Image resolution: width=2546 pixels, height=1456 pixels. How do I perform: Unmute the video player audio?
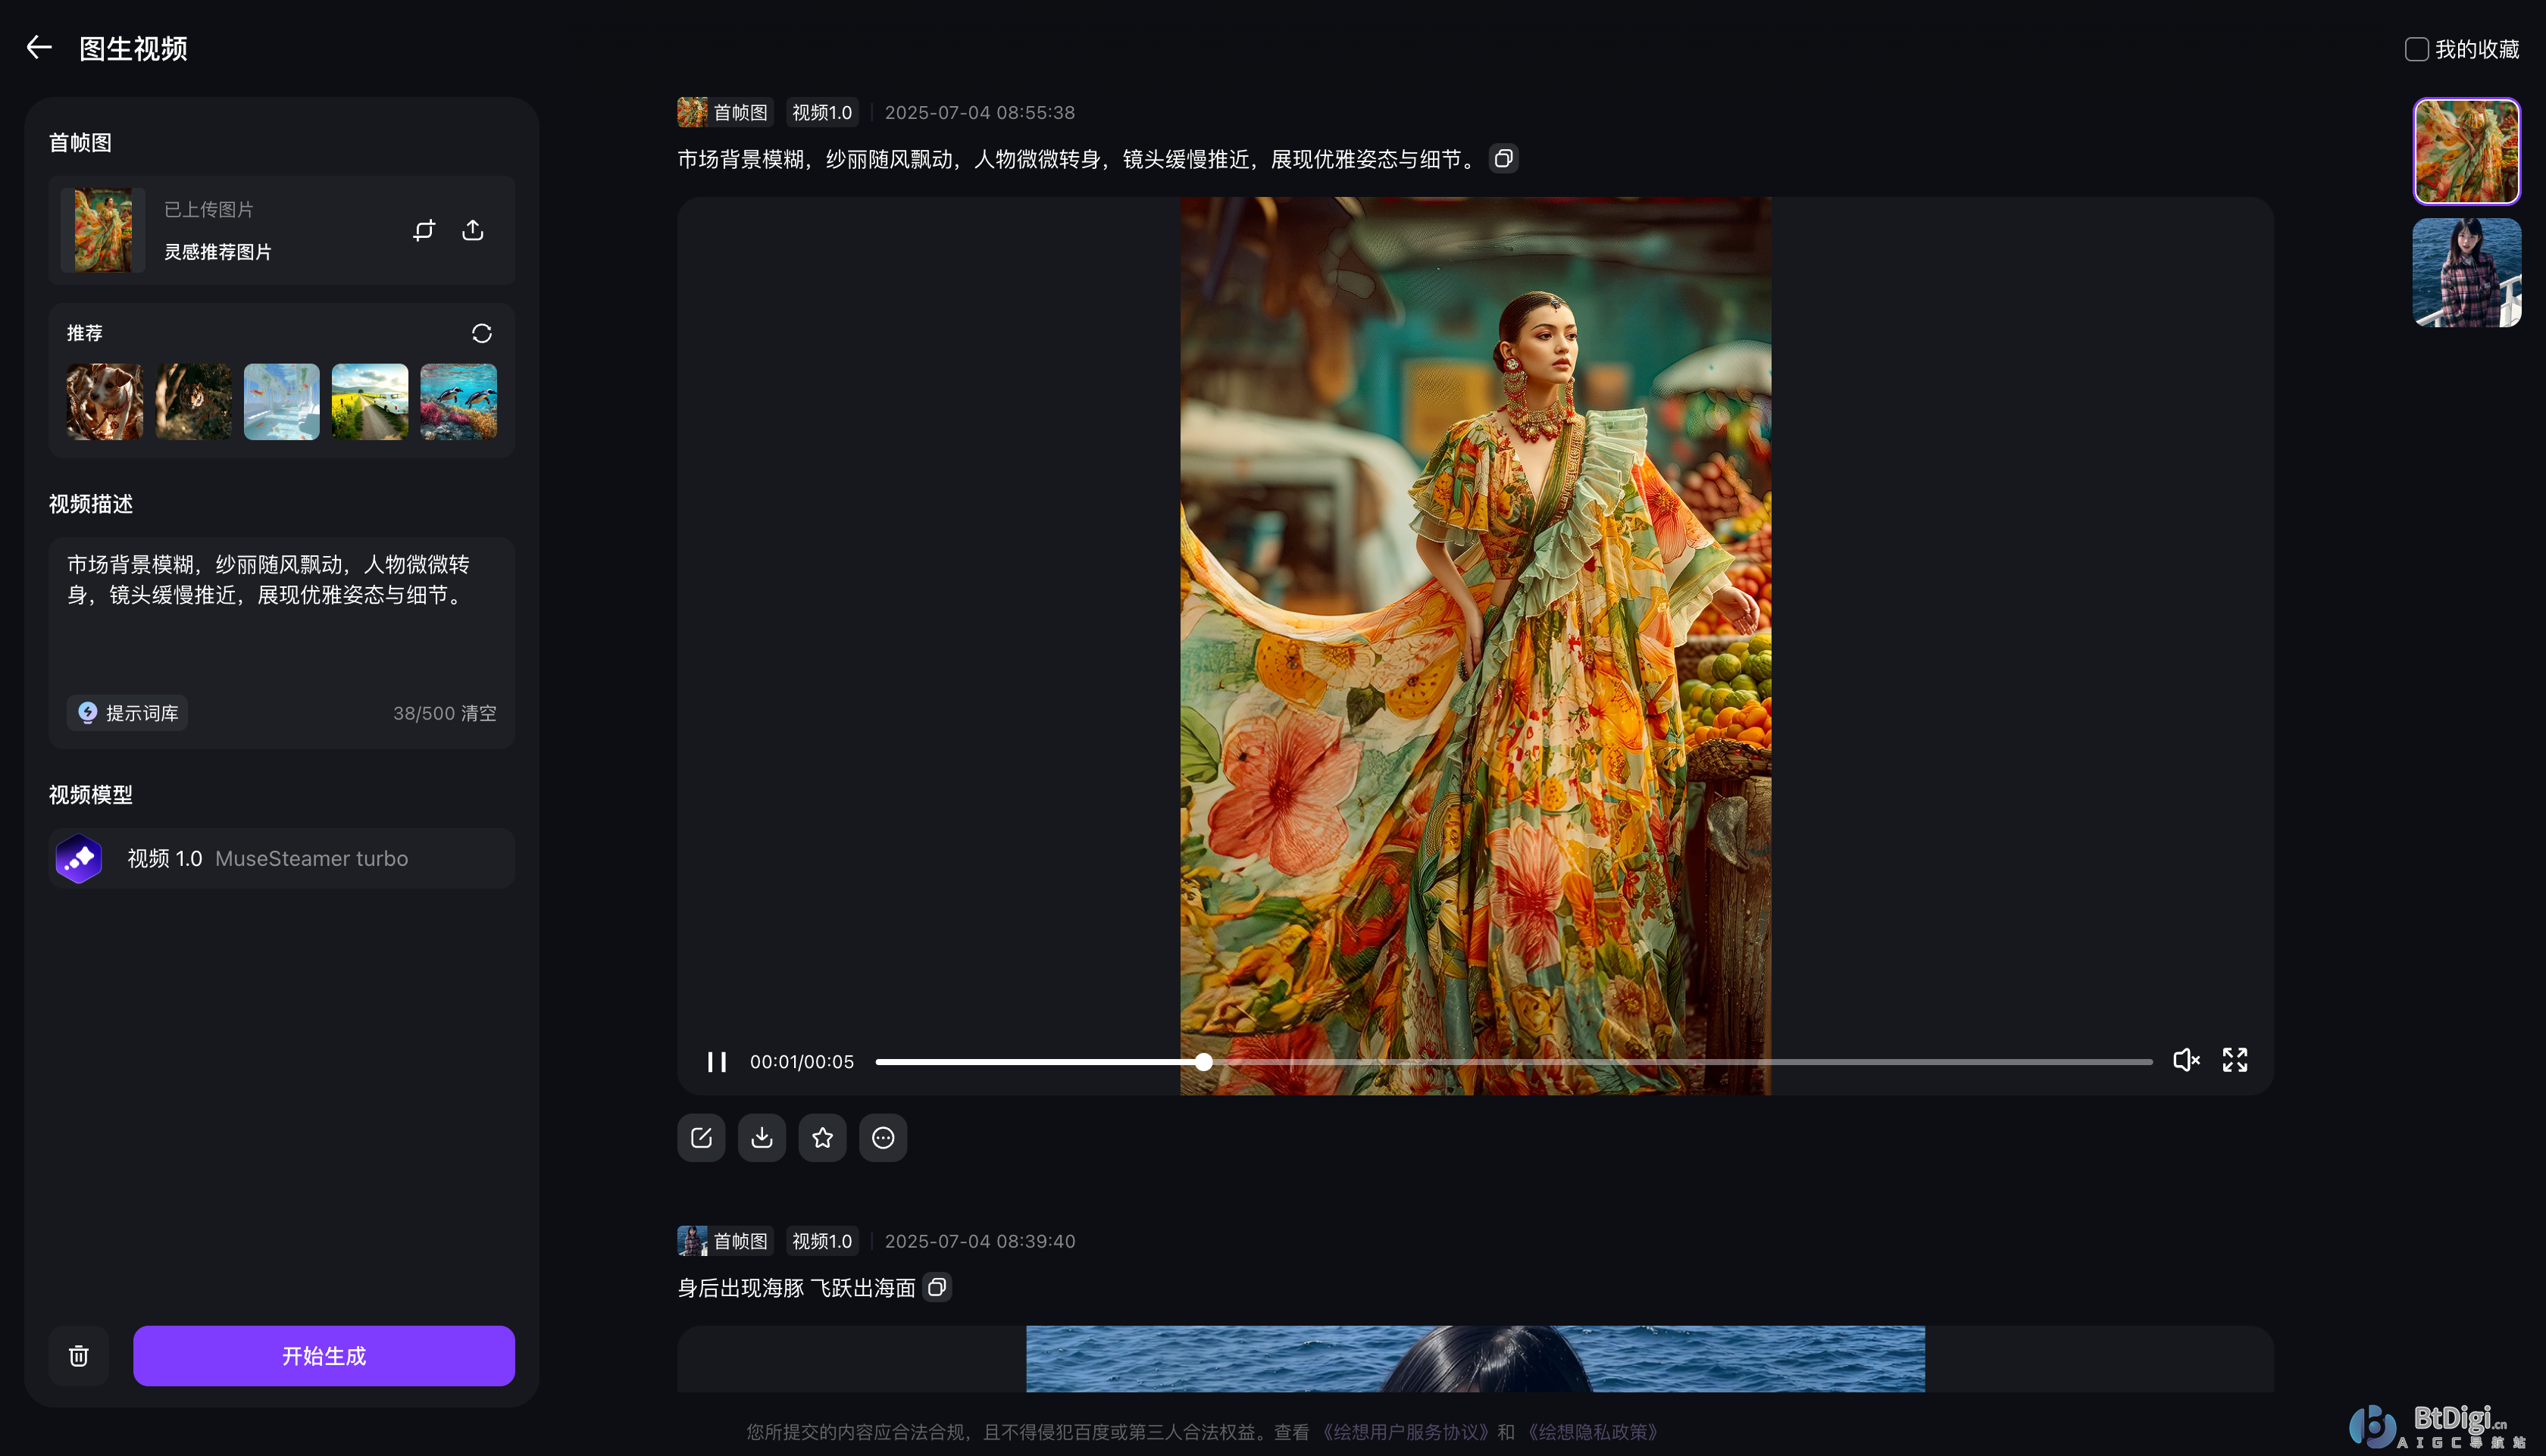click(2186, 1060)
